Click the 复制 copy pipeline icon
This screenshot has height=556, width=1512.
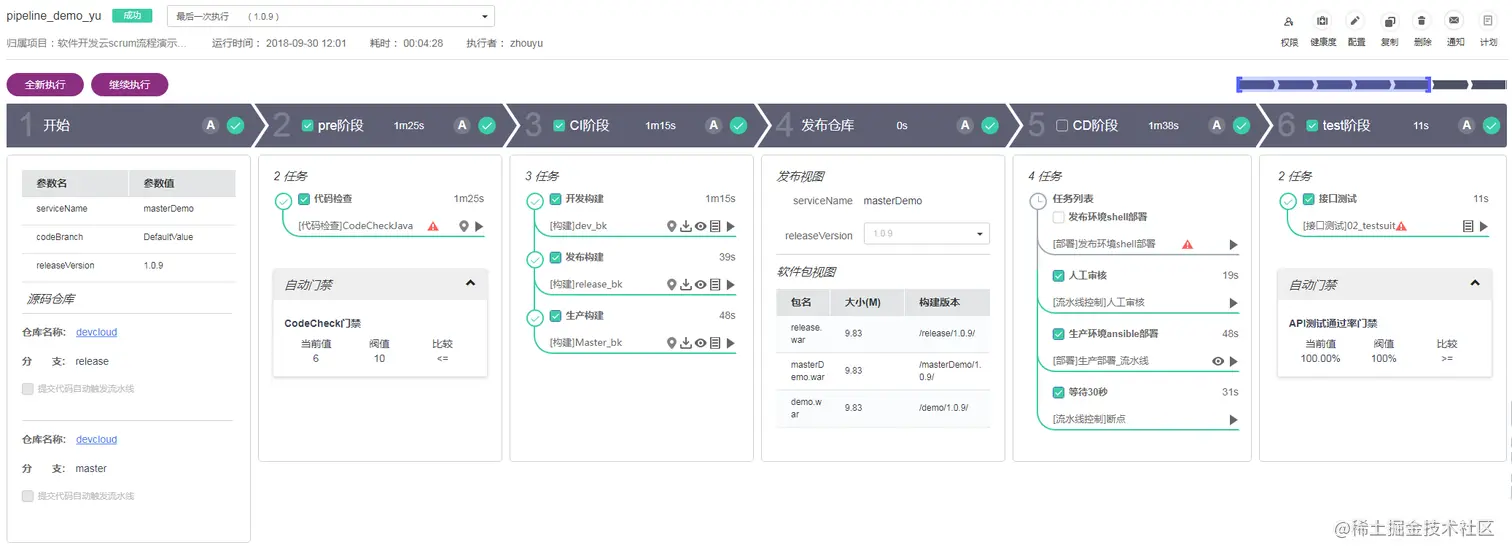pyautogui.click(x=1389, y=21)
